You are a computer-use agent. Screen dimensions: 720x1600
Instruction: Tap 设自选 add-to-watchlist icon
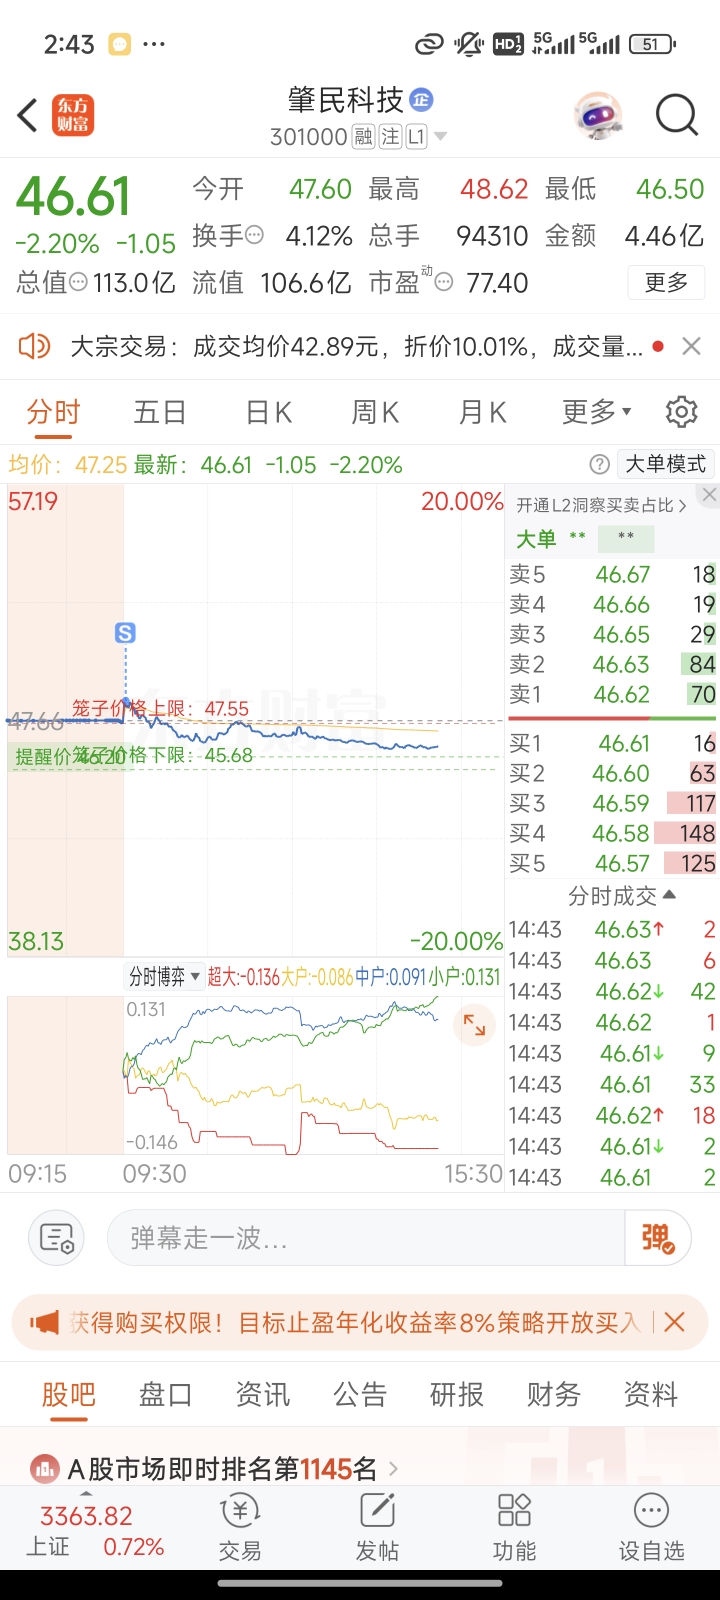651,1527
